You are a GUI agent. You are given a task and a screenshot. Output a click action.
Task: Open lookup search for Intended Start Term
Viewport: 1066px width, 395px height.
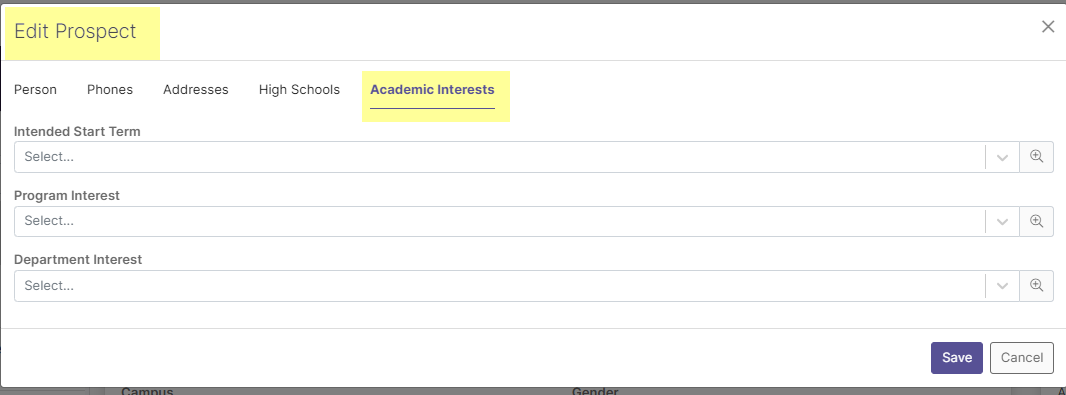1036,156
